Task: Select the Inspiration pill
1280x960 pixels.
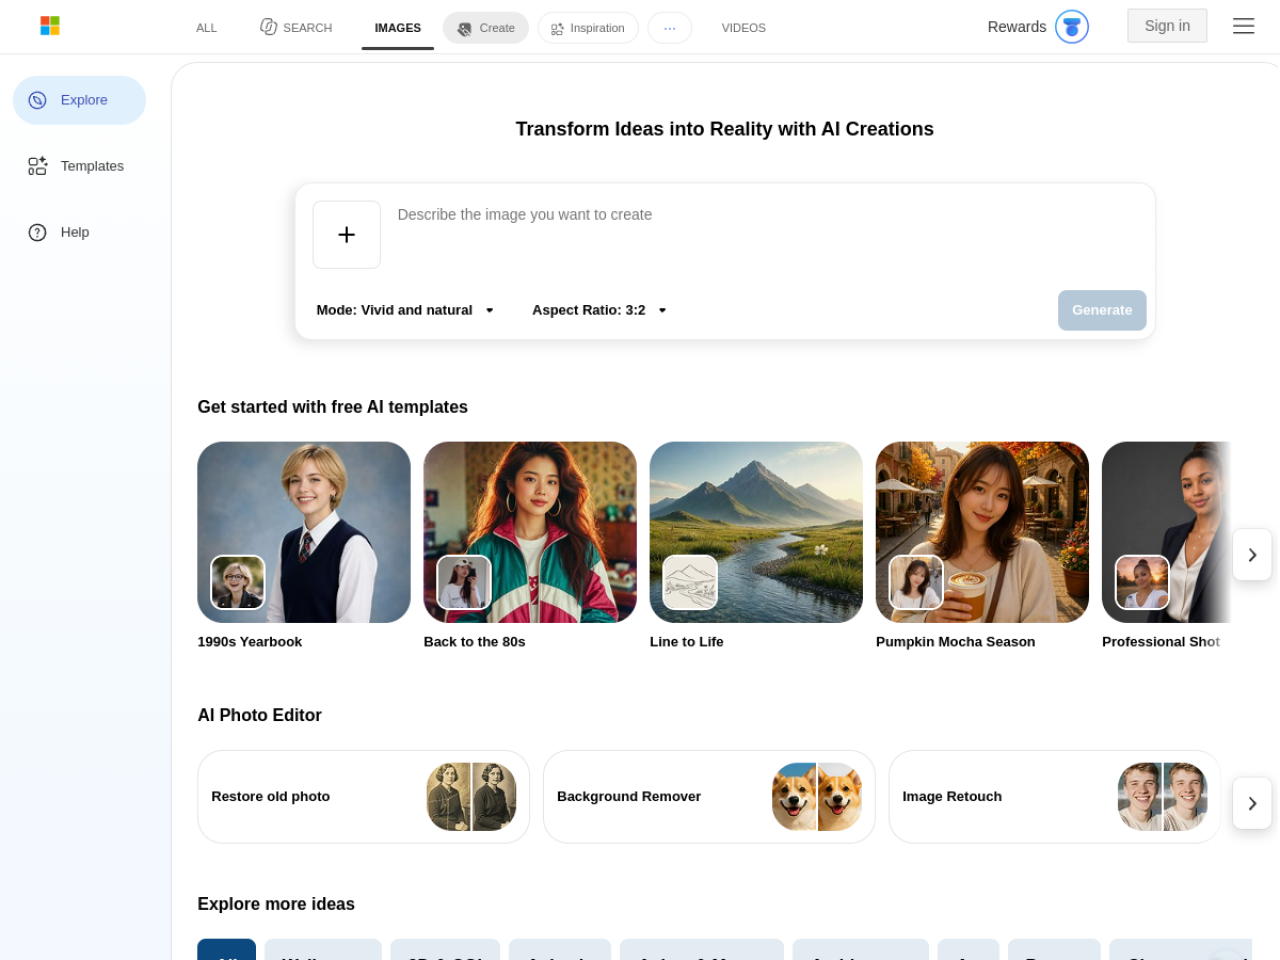Action: pyautogui.click(x=588, y=28)
